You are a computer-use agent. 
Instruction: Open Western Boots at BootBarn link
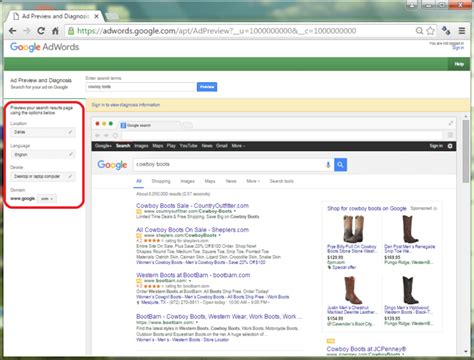pyautogui.click(x=193, y=275)
